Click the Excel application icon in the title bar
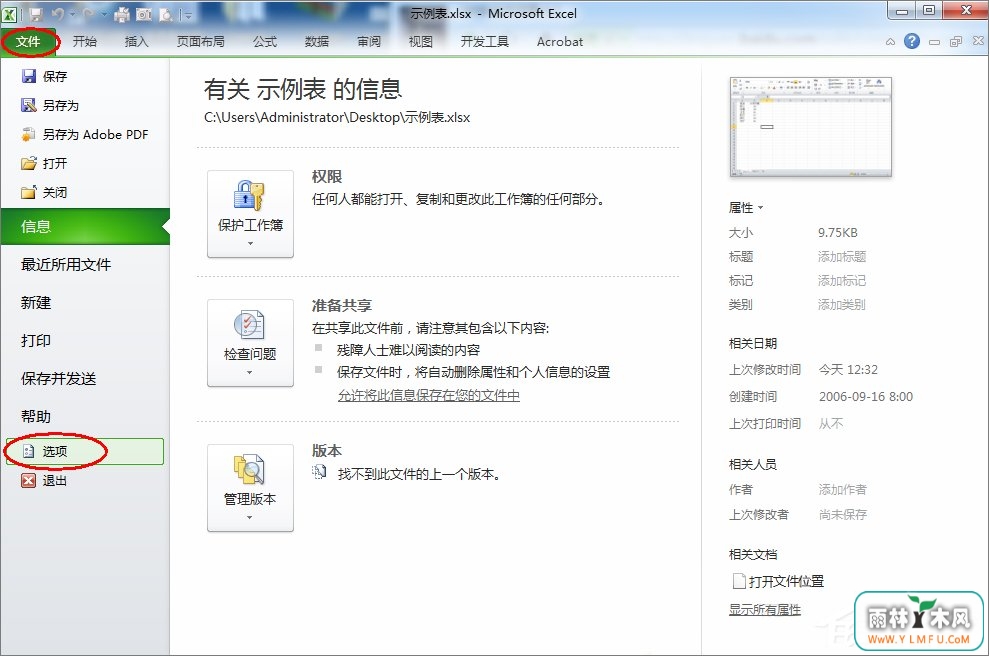 (x=9, y=13)
